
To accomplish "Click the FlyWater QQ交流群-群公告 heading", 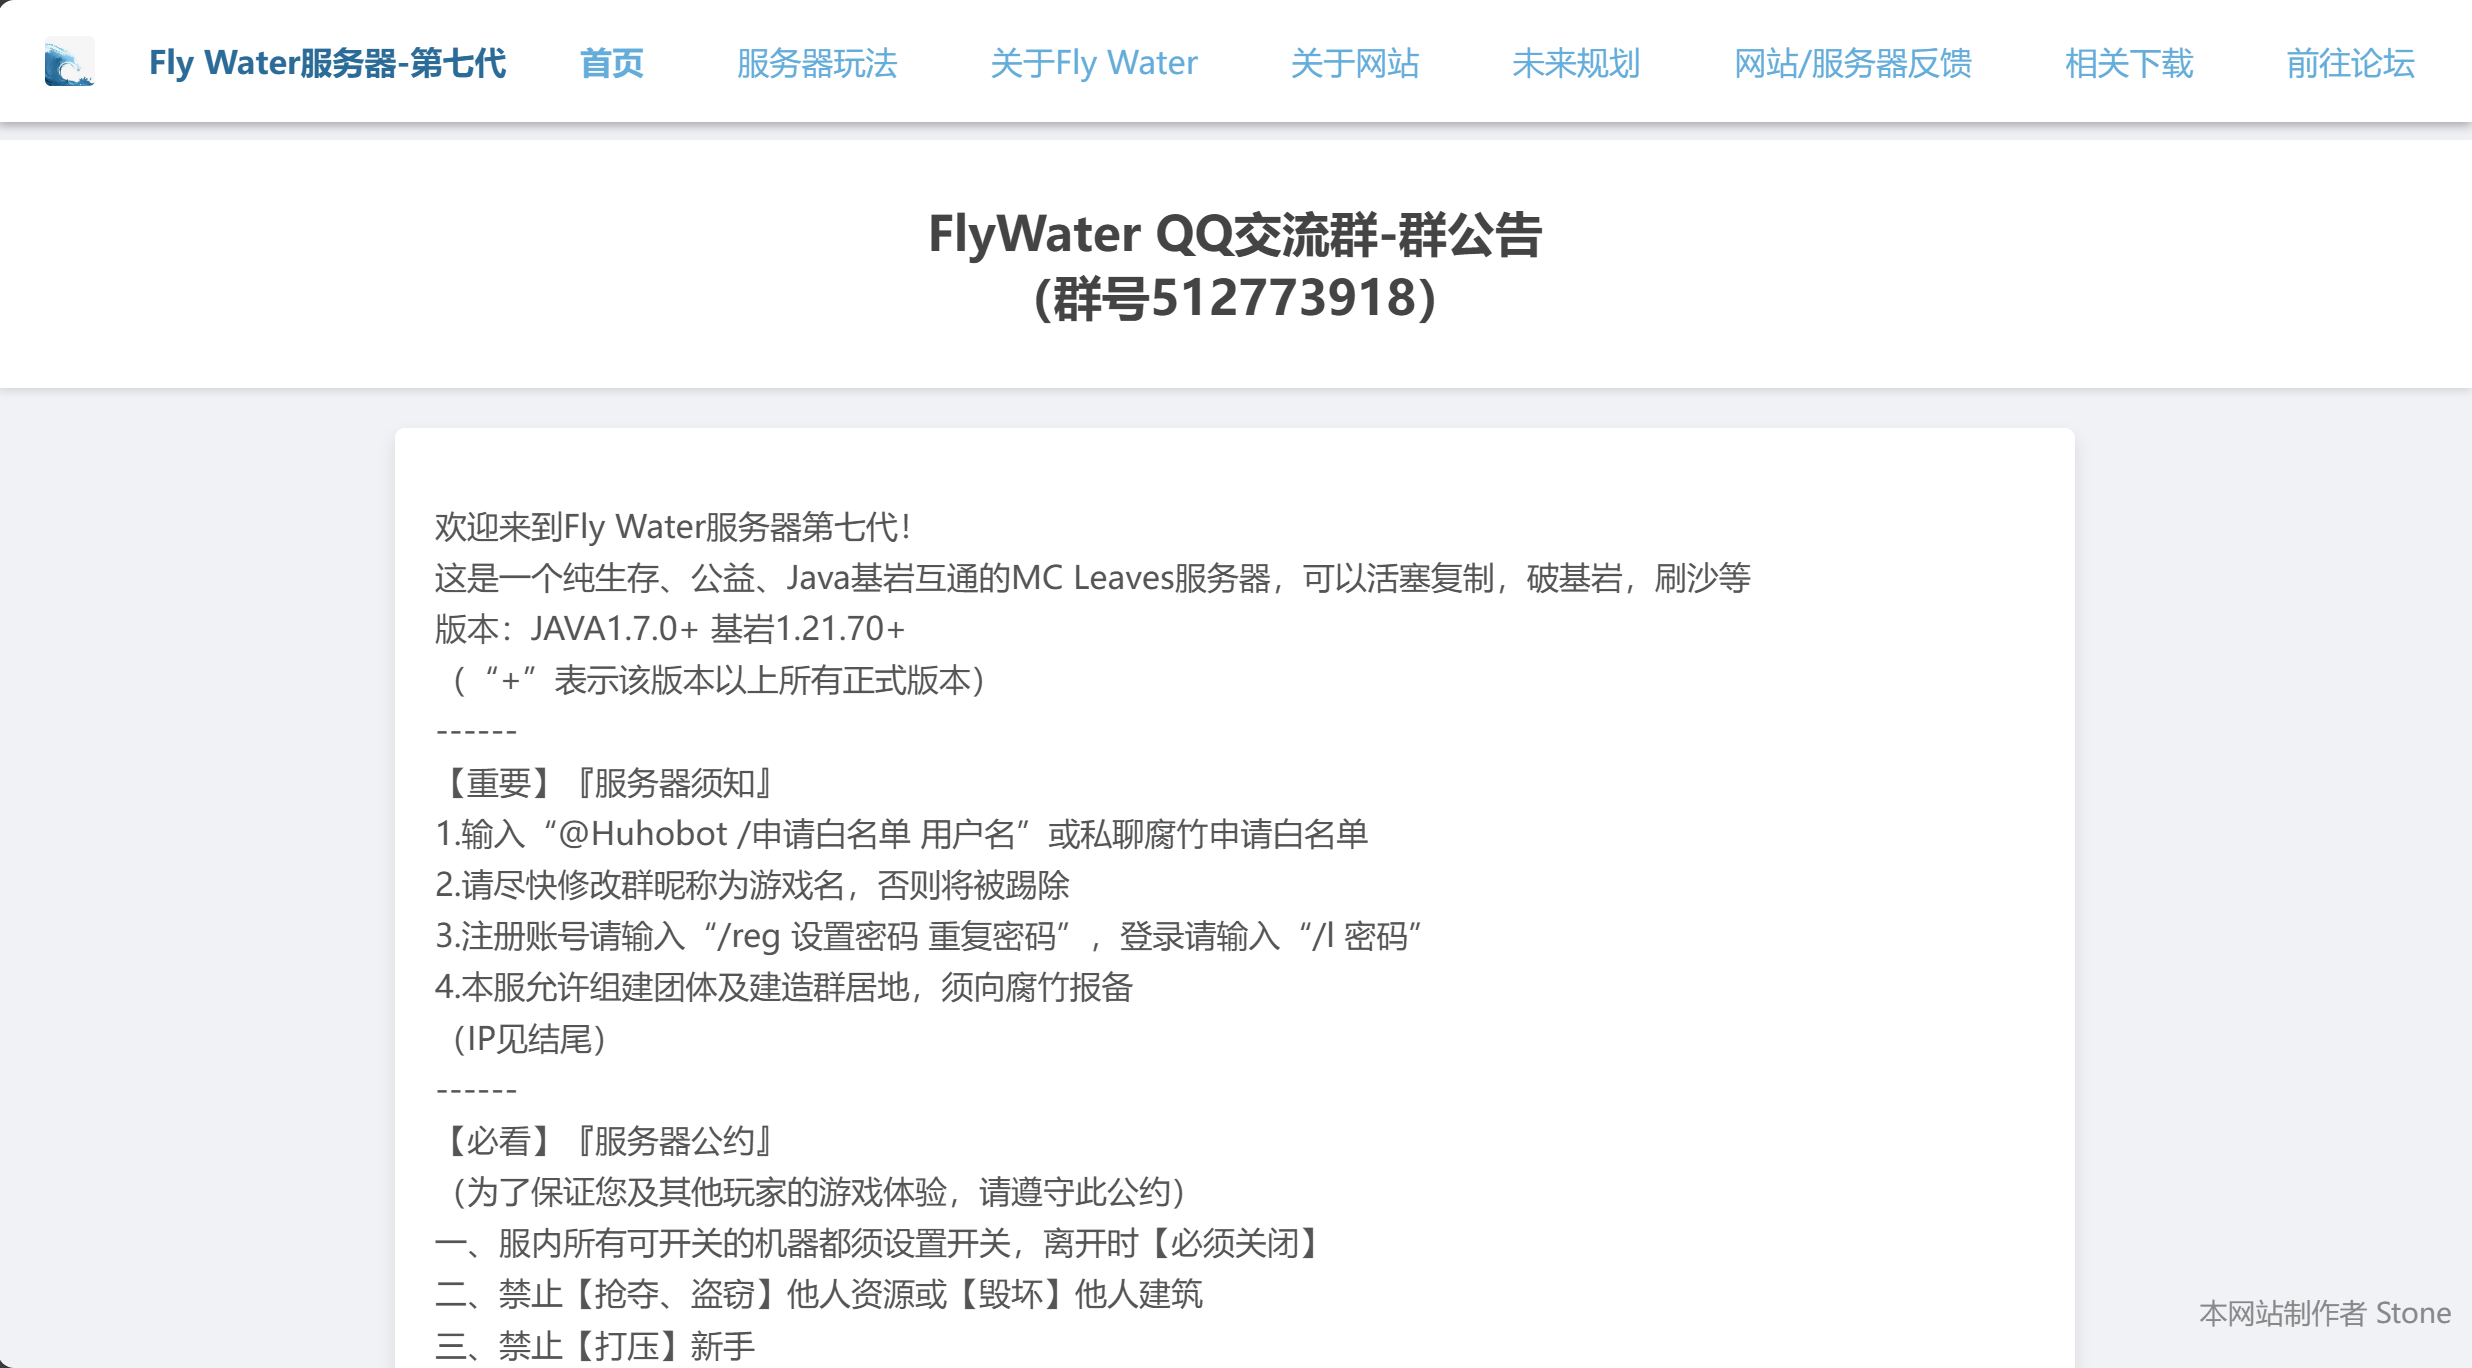I will (x=1234, y=234).
